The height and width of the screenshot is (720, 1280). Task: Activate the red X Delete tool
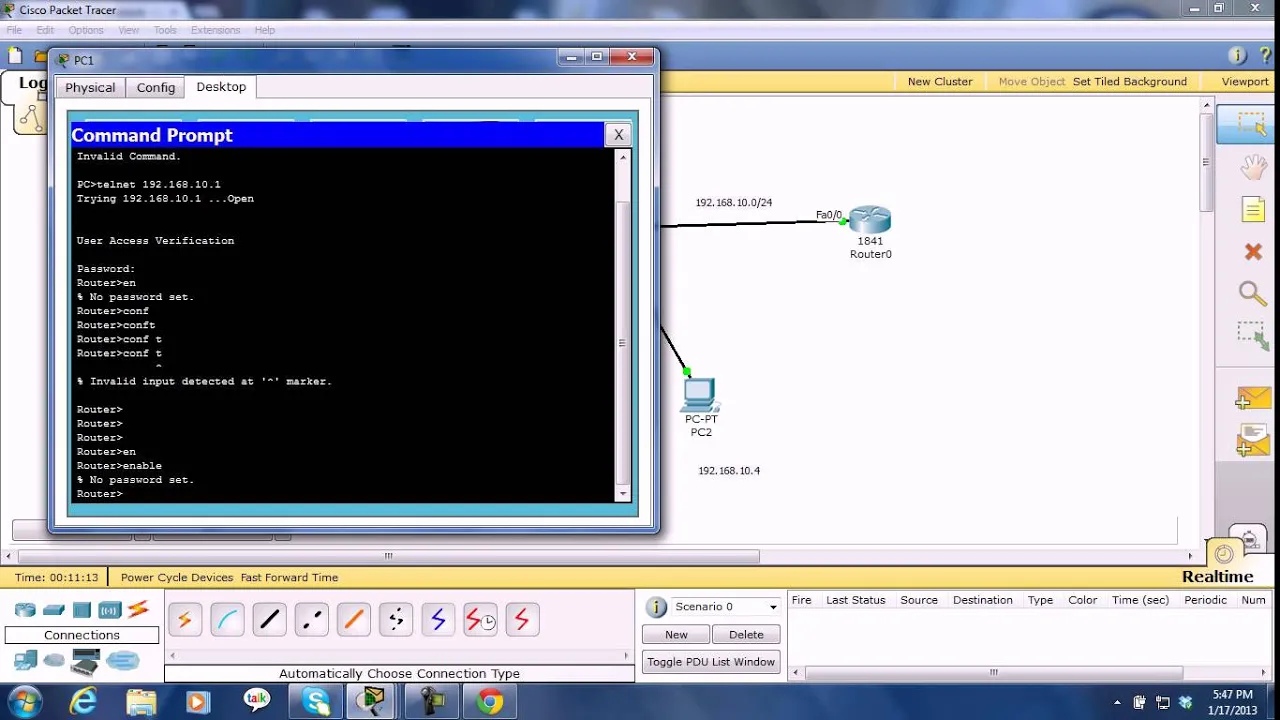pyautogui.click(x=1253, y=252)
